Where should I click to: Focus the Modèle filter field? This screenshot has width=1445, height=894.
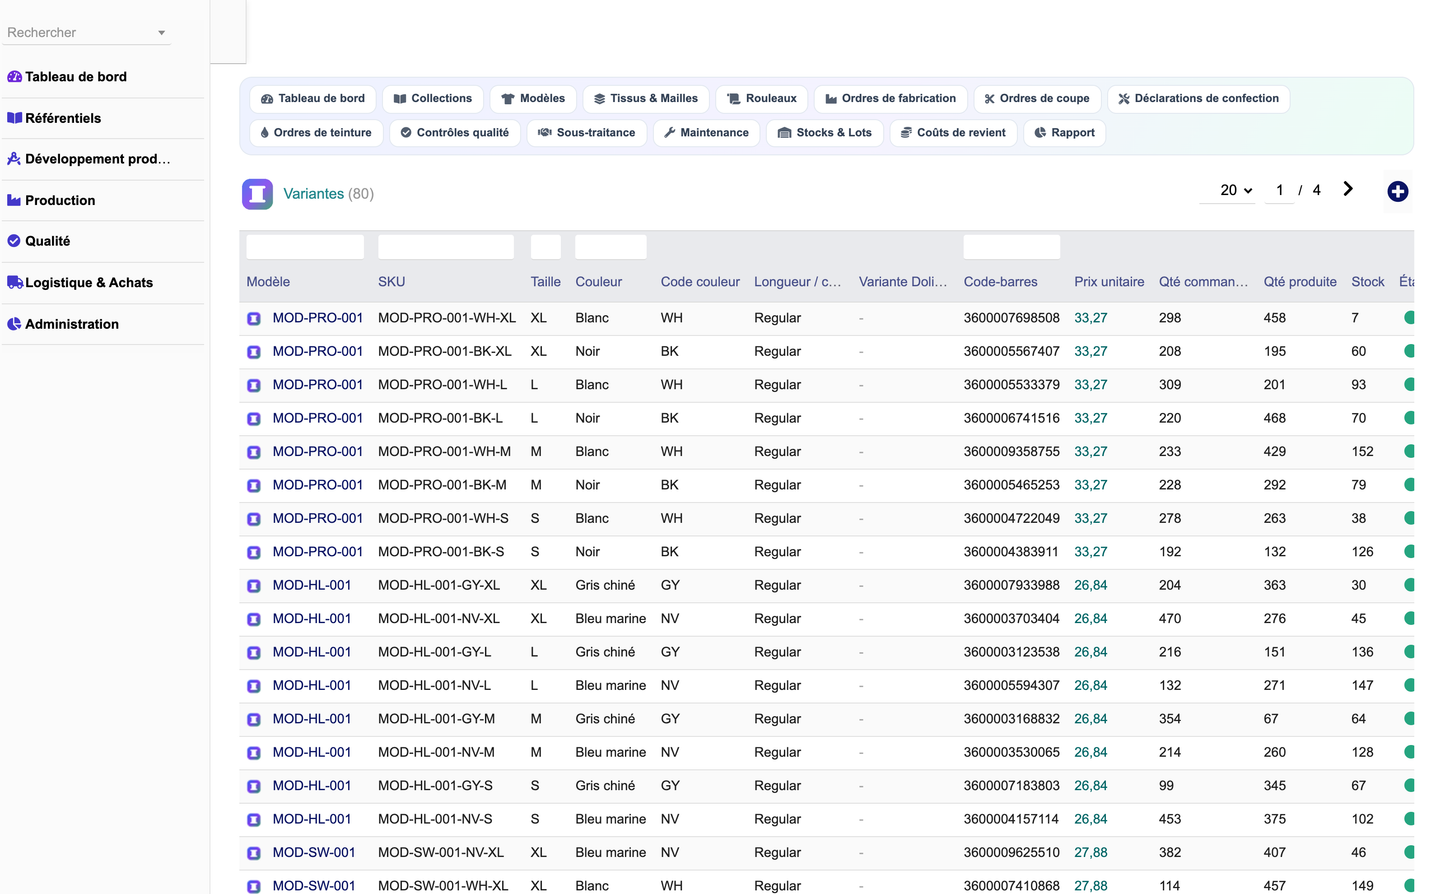click(x=305, y=247)
